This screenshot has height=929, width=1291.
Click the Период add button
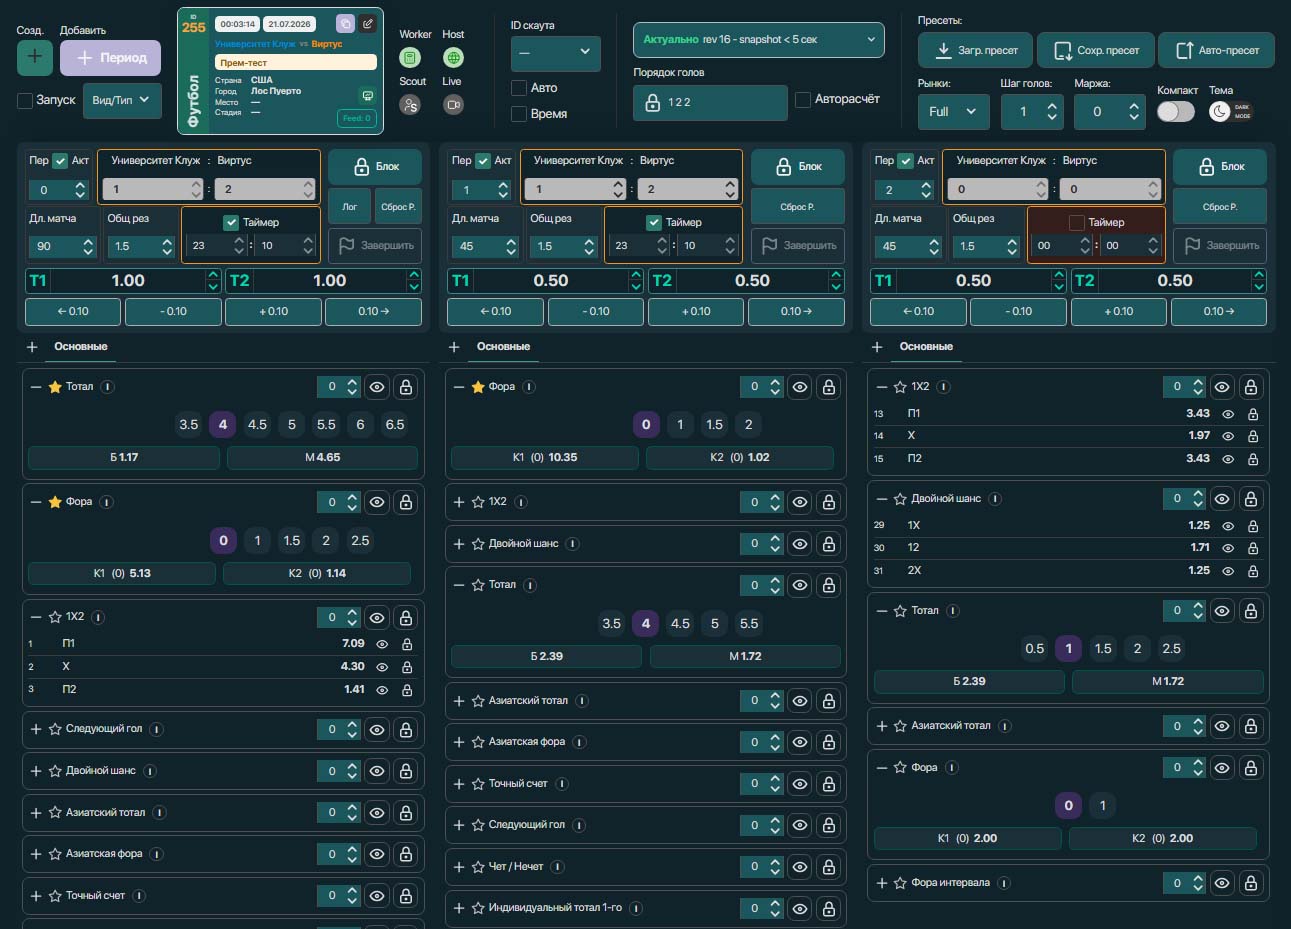(110, 58)
